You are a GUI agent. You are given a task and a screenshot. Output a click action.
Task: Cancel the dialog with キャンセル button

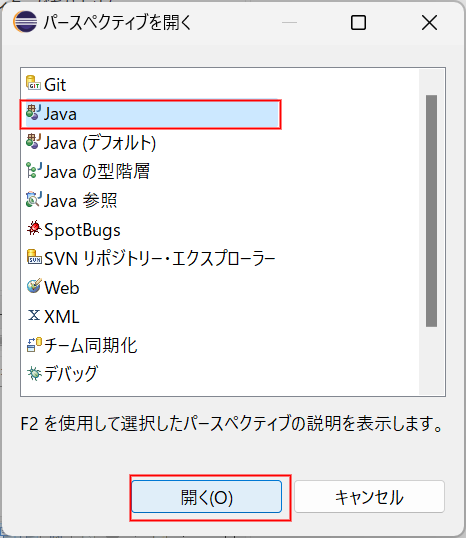[x=369, y=497]
